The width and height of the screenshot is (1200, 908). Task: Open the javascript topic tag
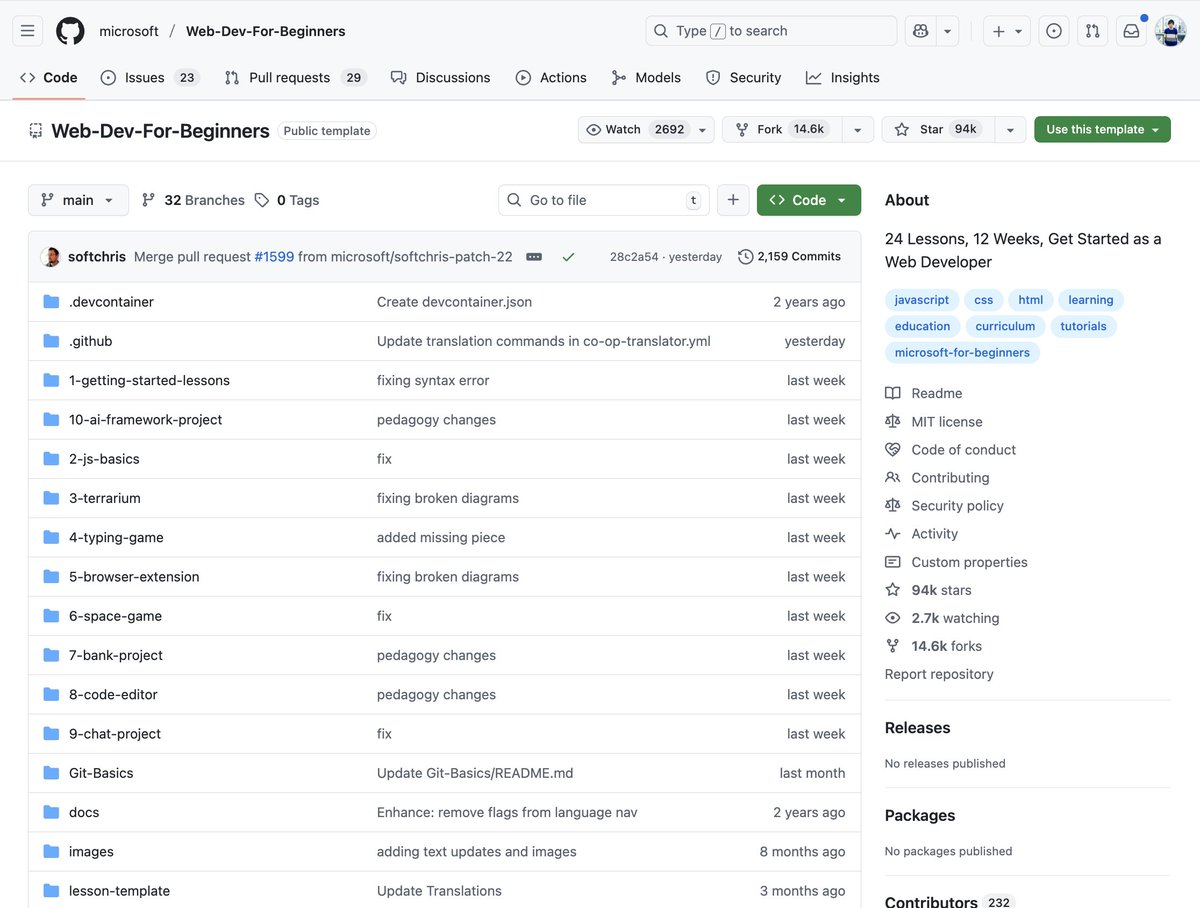pos(922,300)
